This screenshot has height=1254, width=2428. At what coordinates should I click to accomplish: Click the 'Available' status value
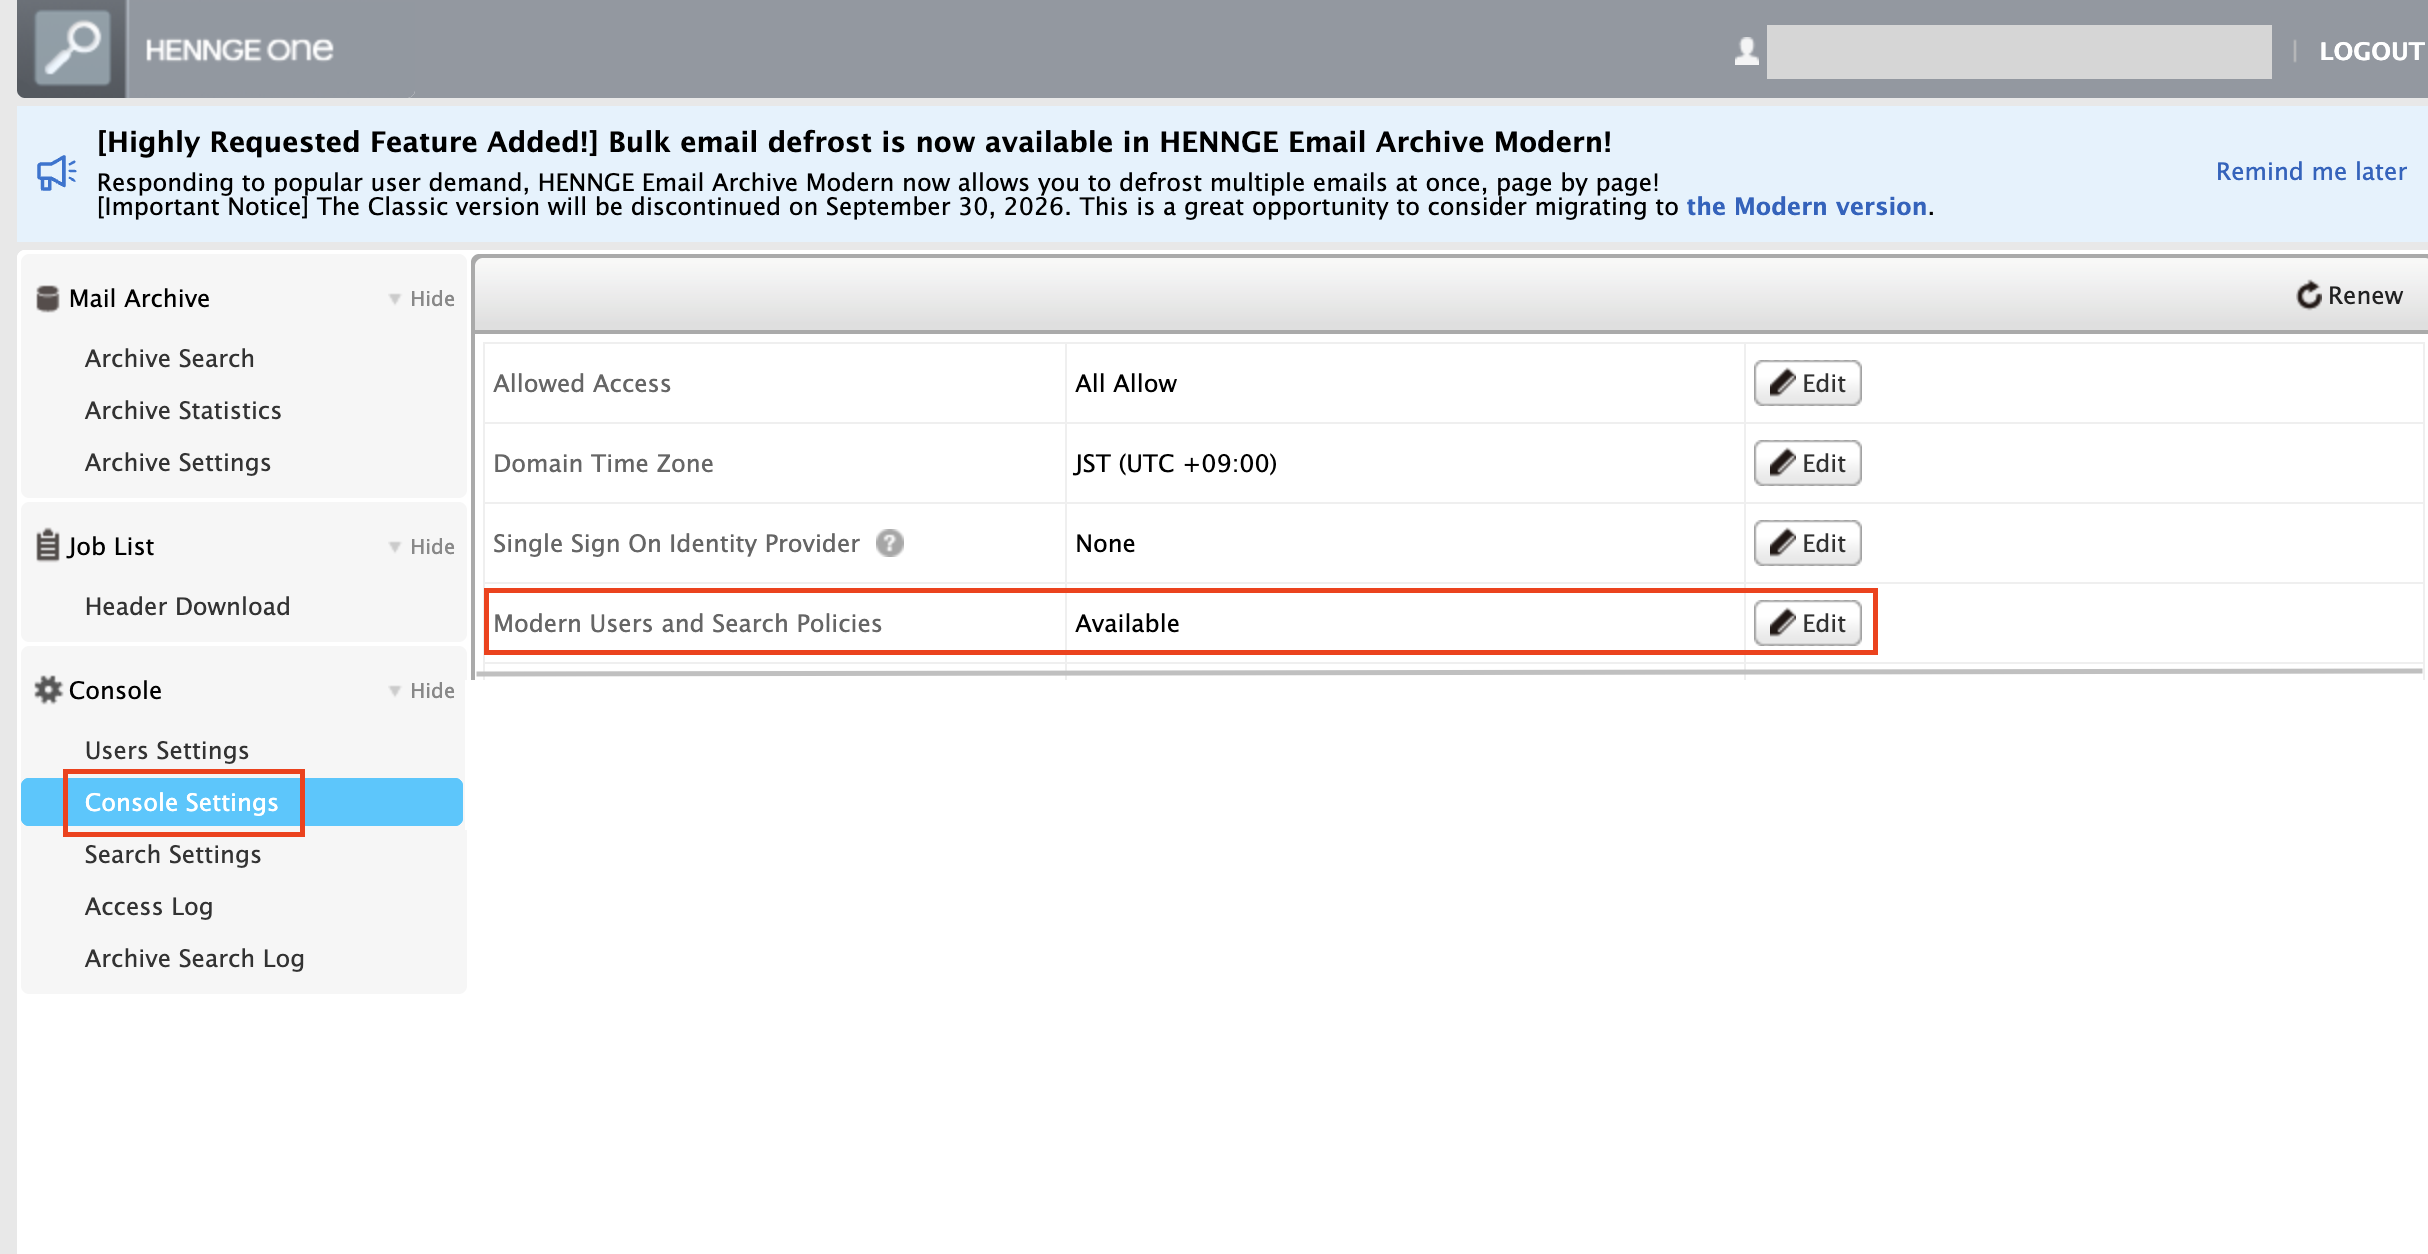(x=1127, y=623)
